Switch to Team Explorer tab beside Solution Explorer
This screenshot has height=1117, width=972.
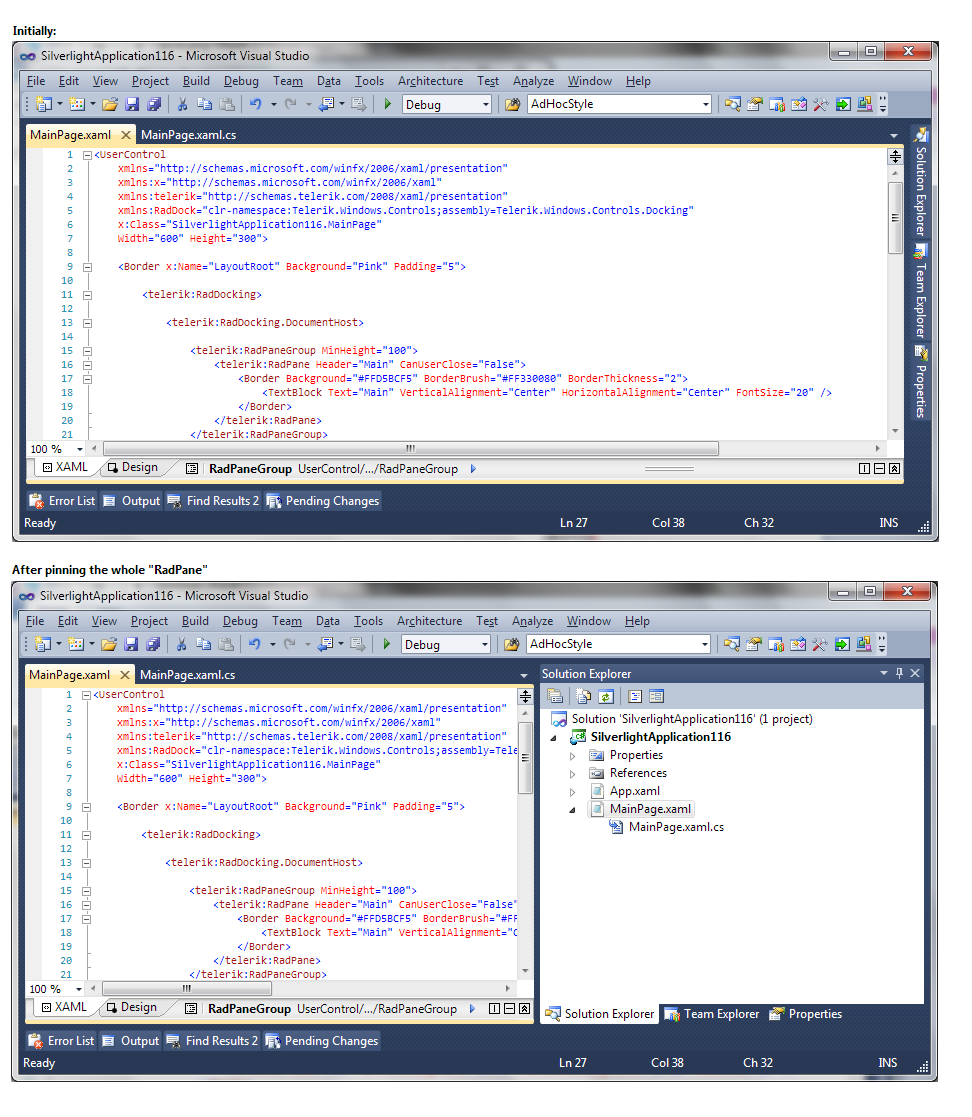(713, 1014)
